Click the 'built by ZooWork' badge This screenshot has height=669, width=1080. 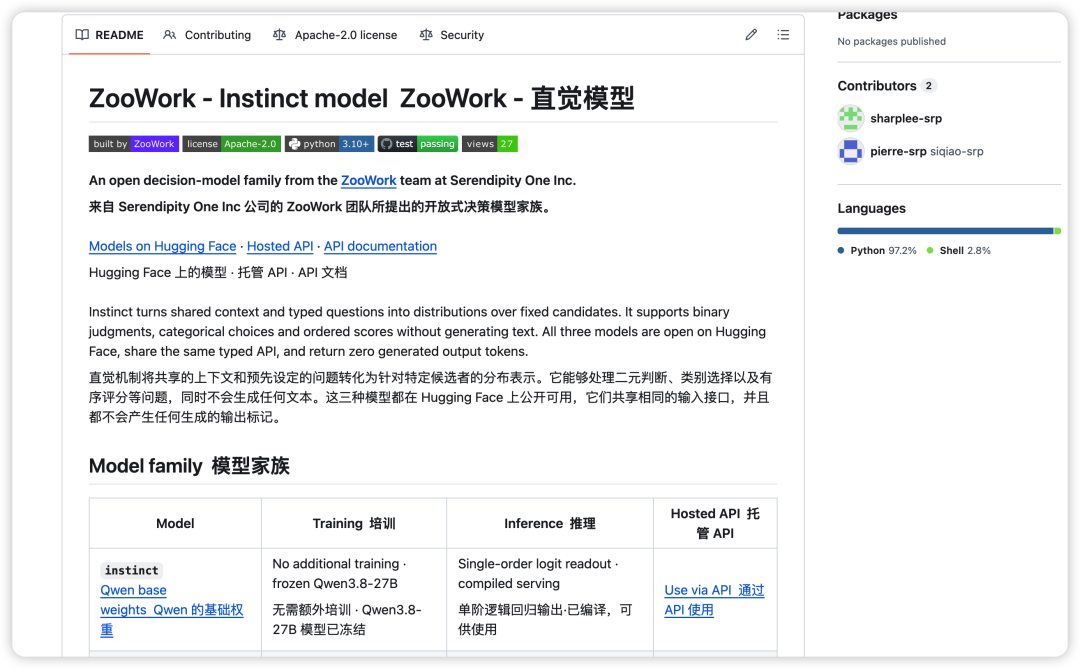coord(134,143)
